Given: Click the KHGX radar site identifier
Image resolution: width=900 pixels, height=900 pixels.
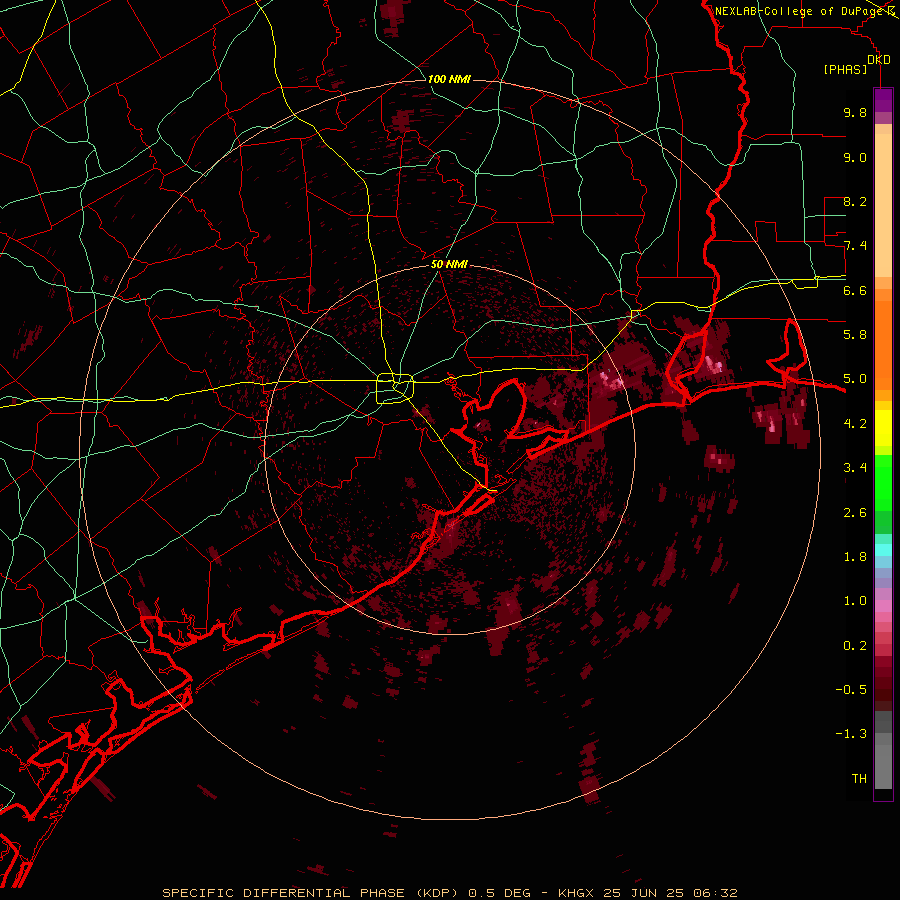Looking at the screenshot, I should point(576,893).
